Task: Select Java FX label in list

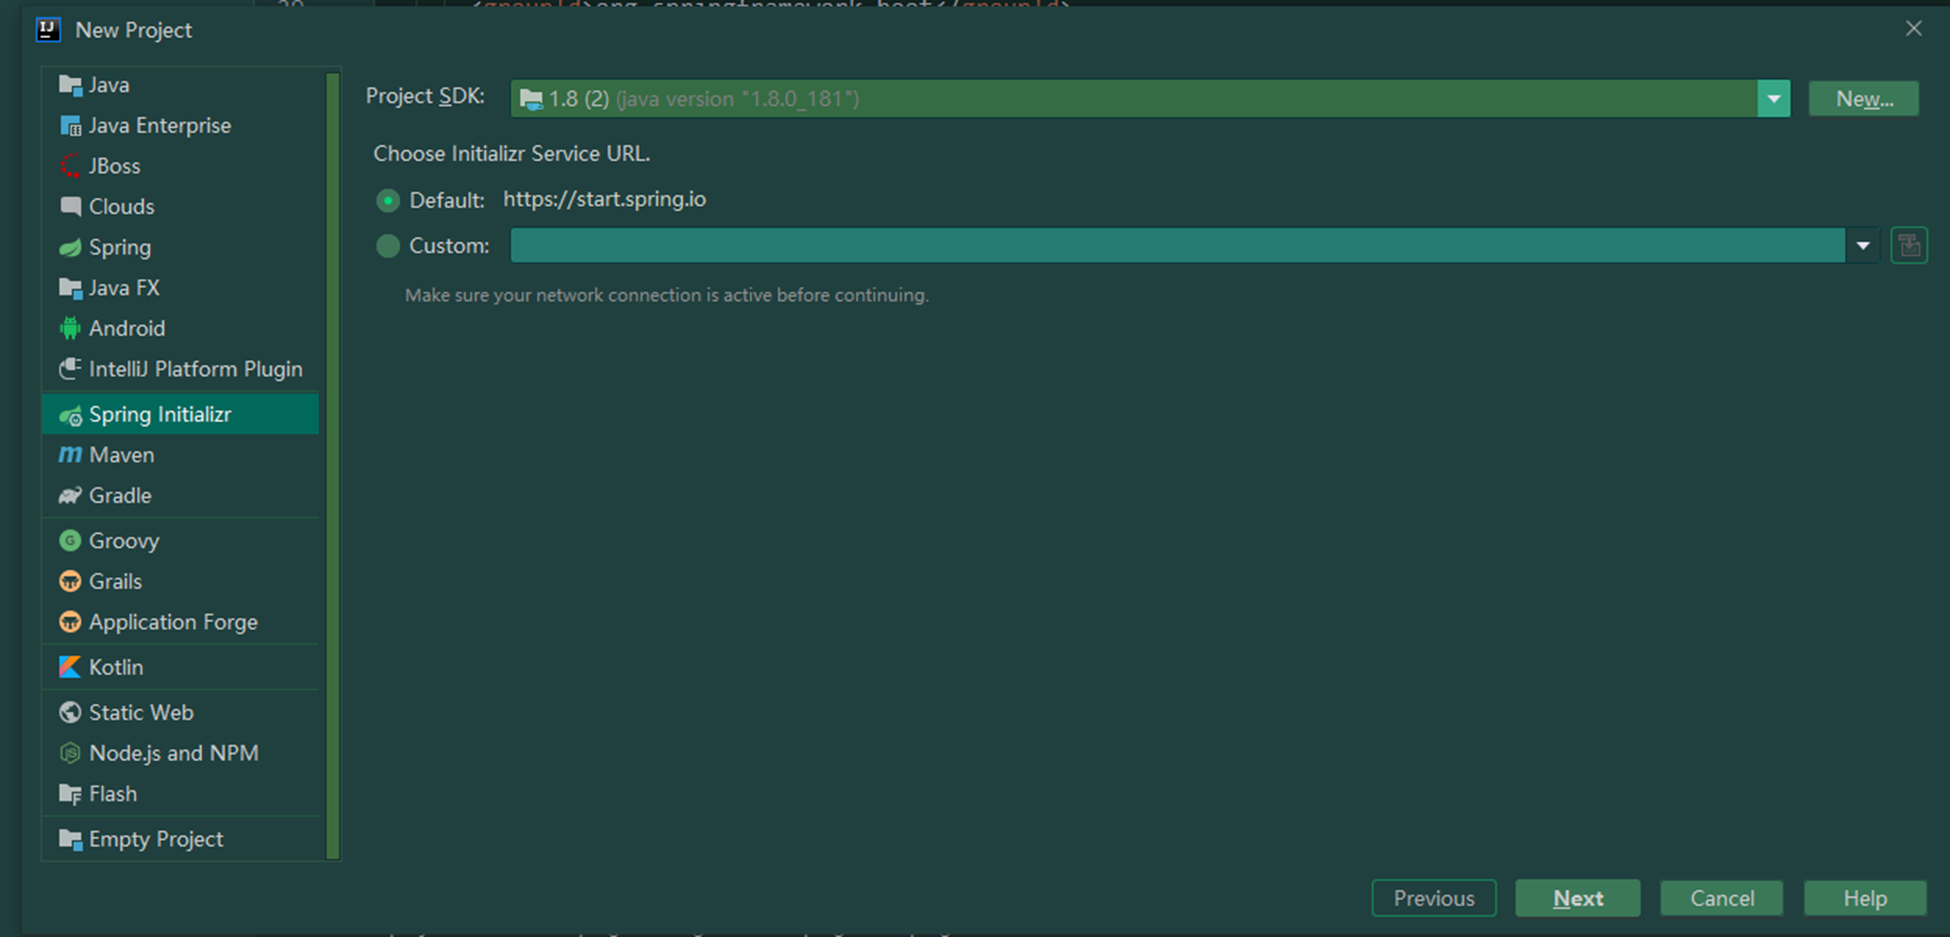Action: point(124,288)
